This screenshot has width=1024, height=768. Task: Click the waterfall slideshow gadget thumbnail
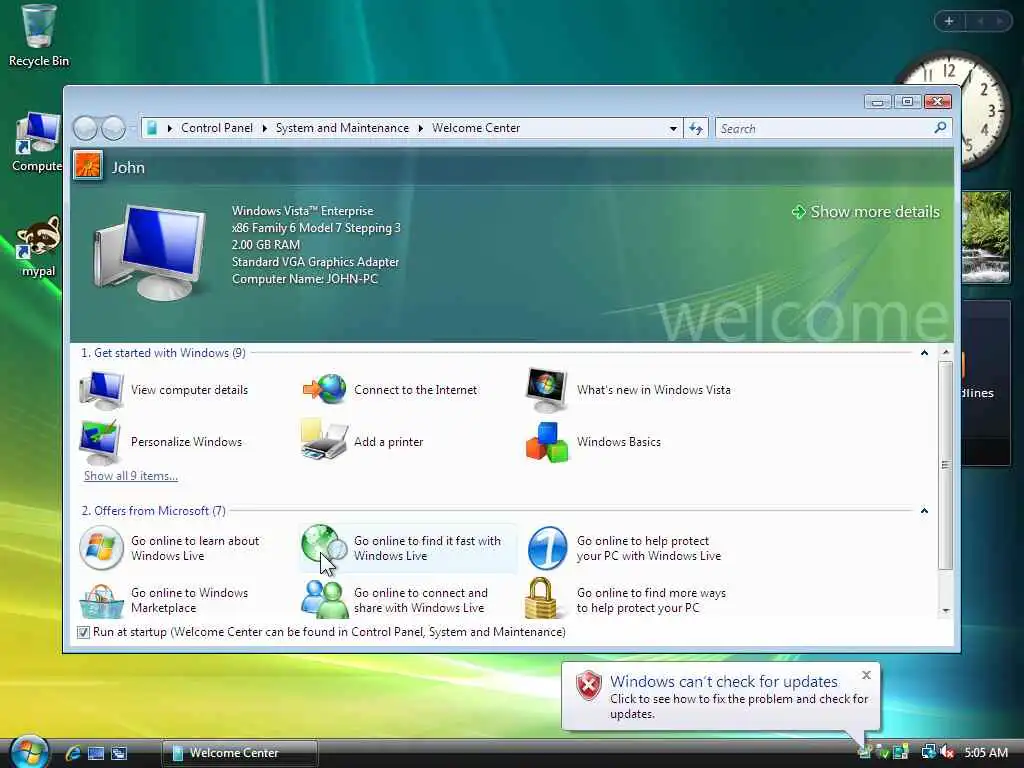985,237
